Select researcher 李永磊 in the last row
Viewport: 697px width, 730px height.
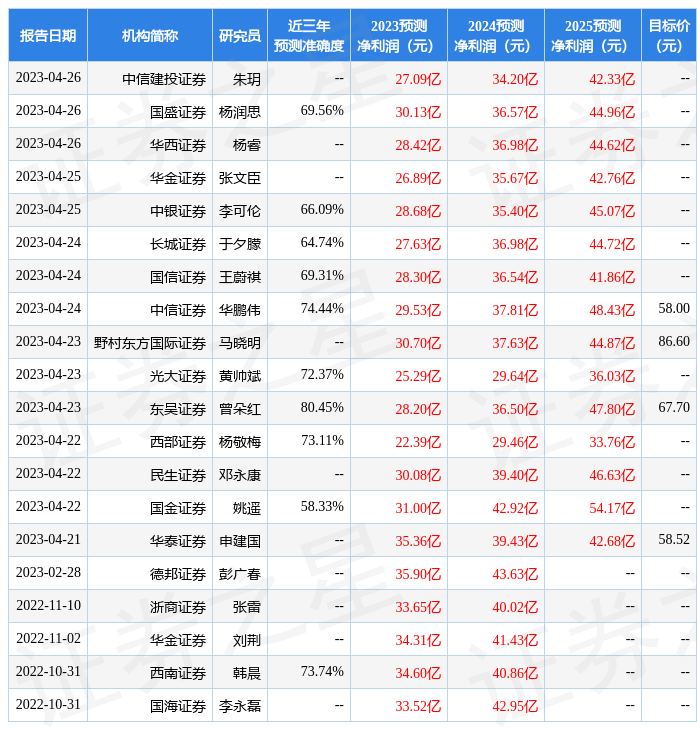[240, 706]
